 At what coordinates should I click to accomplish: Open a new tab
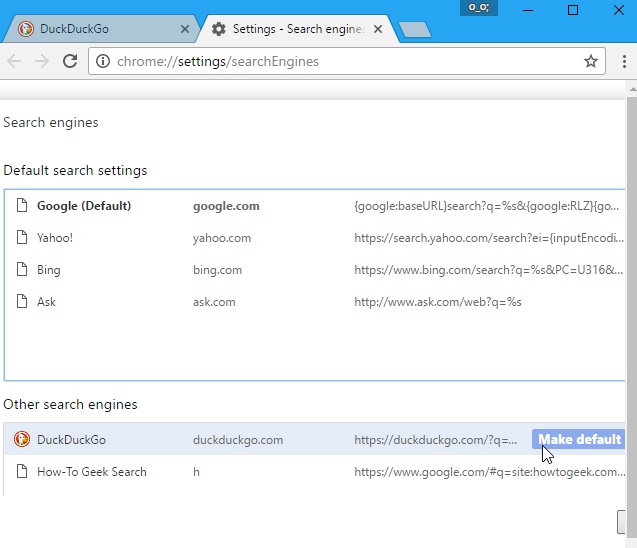[x=415, y=30]
